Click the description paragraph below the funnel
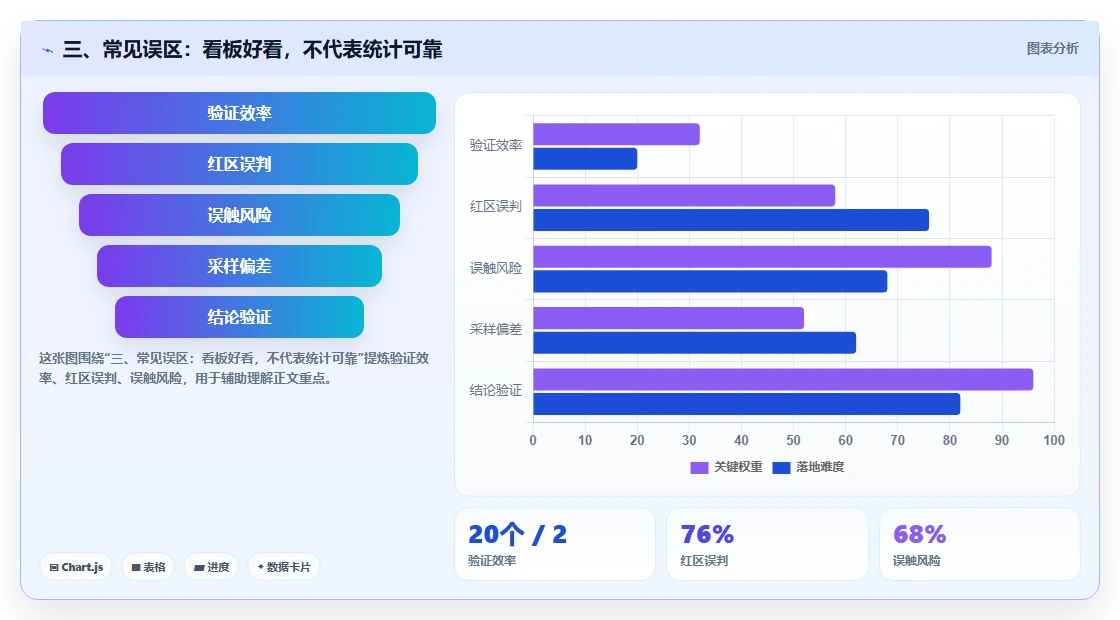The image size is (1120, 620). [x=234, y=368]
